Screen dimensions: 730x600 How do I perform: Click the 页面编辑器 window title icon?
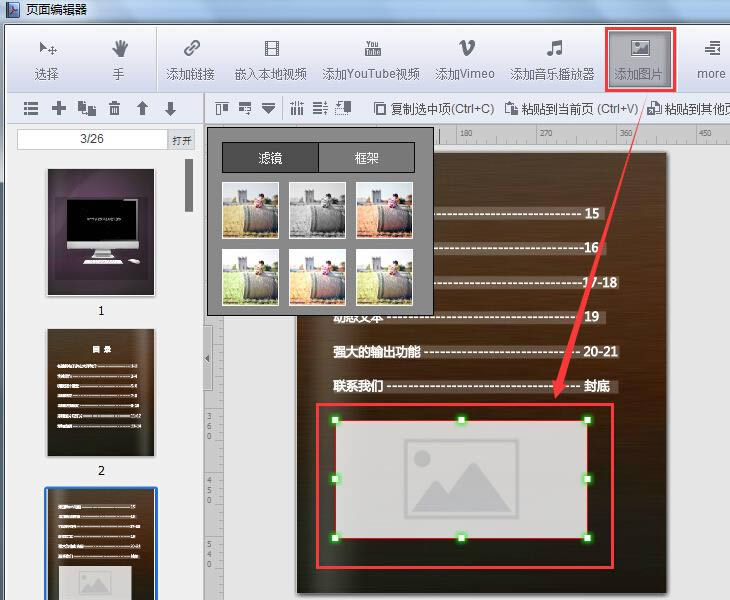pyautogui.click(x=12, y=9)
